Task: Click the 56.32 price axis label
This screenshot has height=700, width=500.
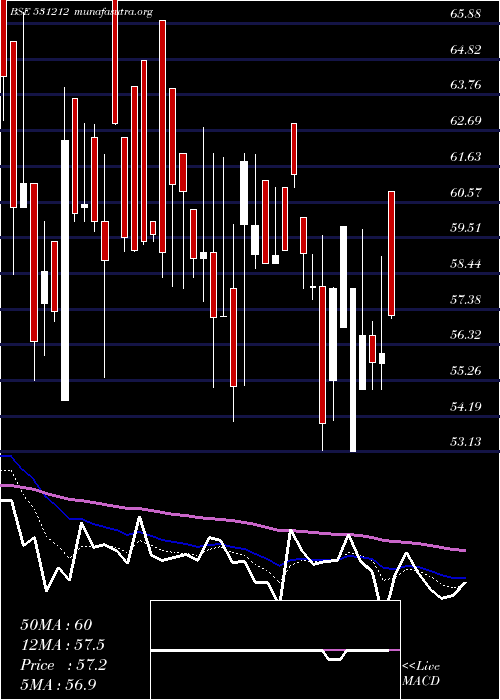Action: (x=465, y=335)
